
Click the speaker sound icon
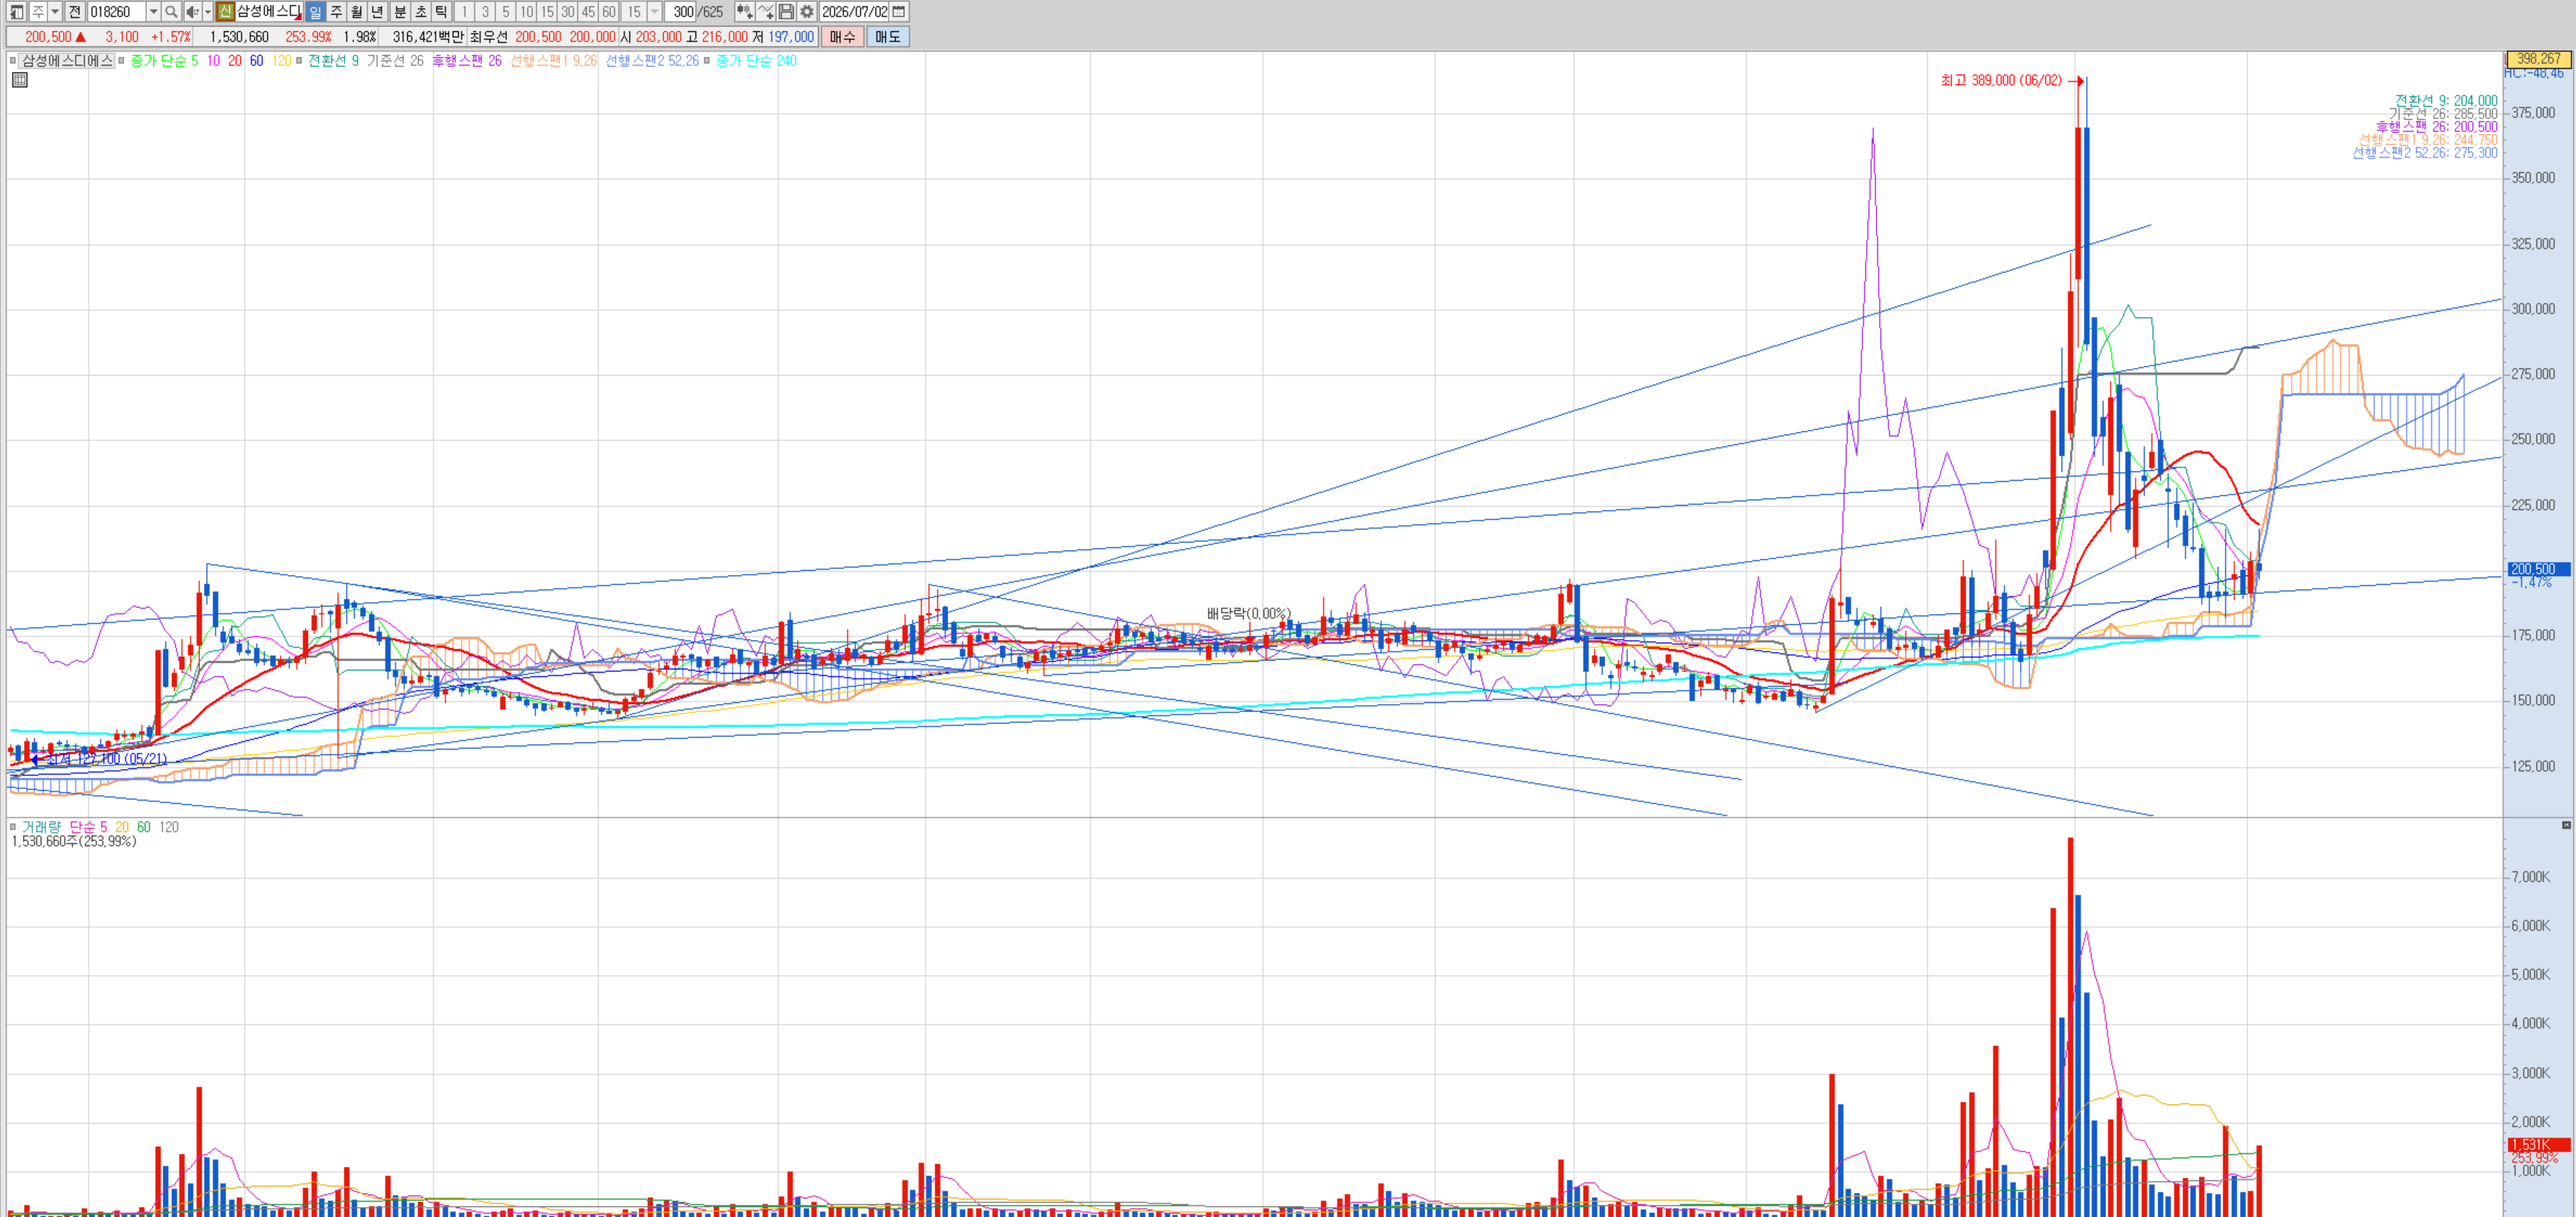tap(192, 12)
